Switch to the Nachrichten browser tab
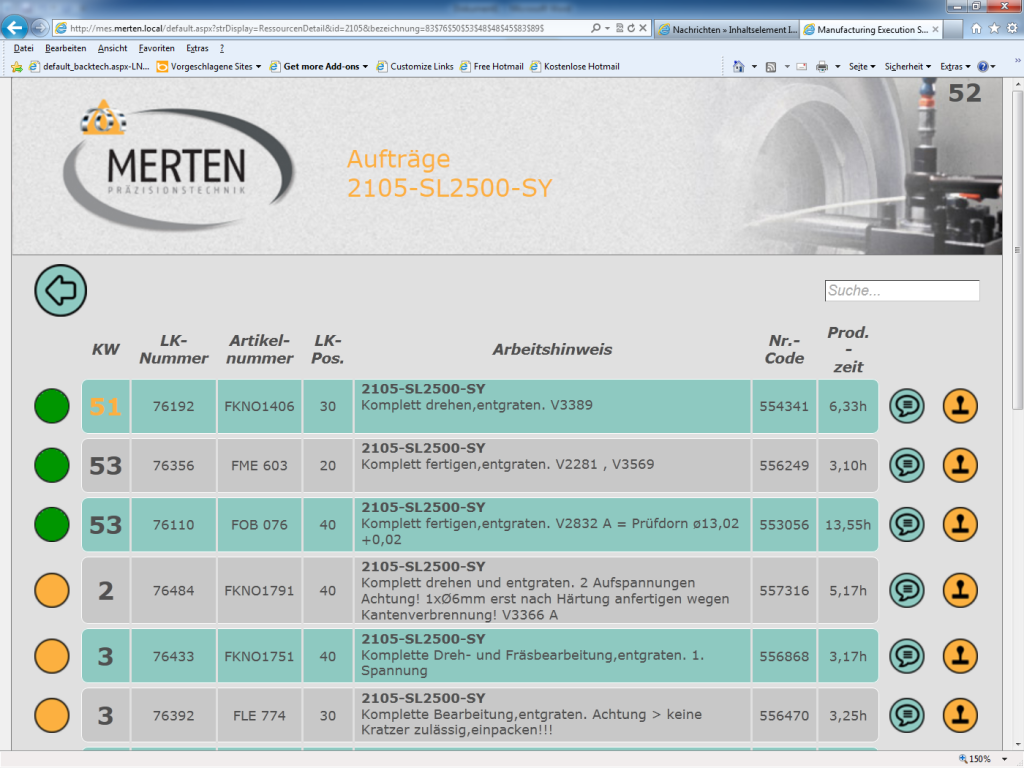 (x=729, y=30)
